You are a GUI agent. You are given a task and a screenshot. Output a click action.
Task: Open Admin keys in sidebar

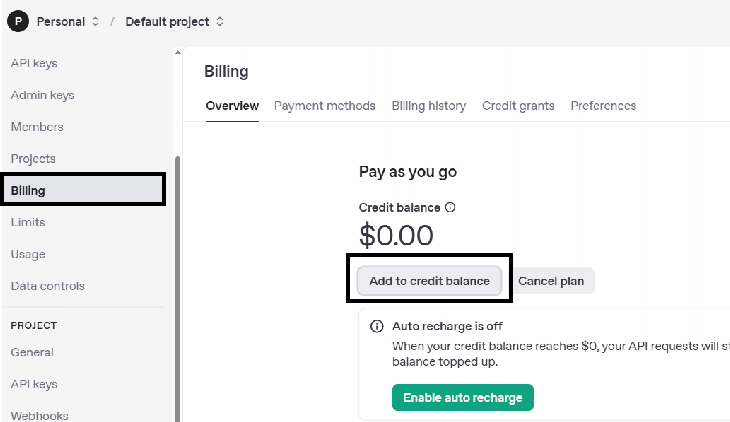pyautogui.click(x=42, y=95)
